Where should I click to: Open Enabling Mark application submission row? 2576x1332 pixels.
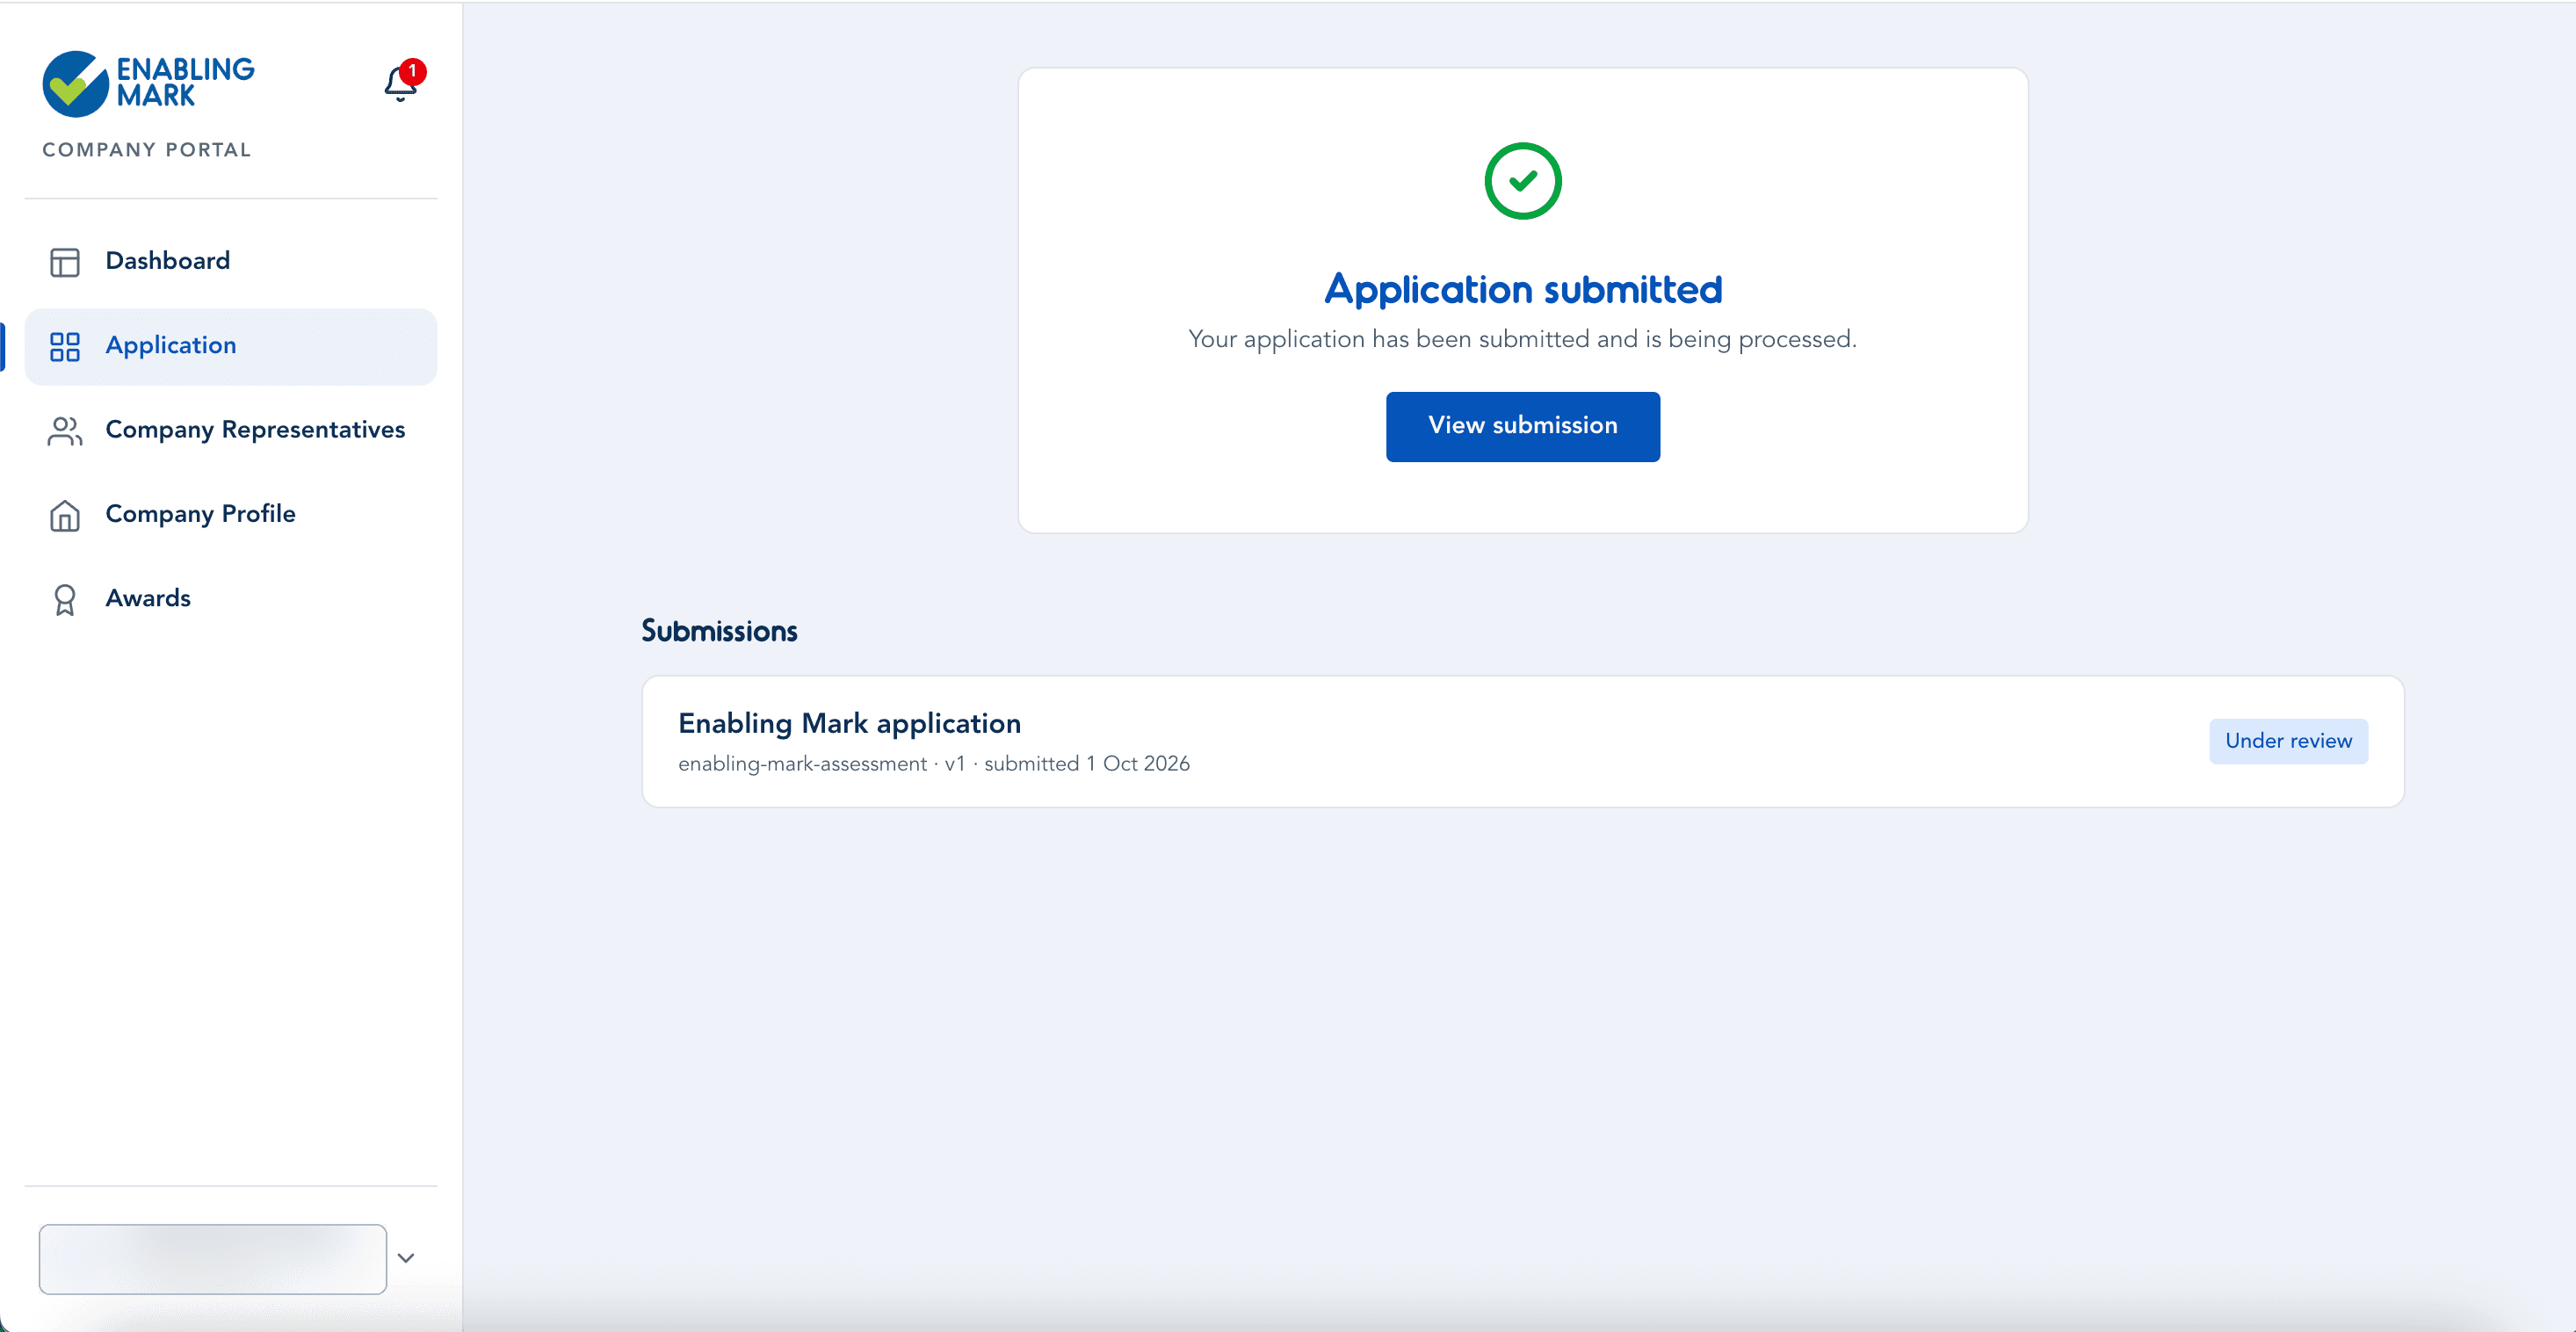coord(1522,741)
